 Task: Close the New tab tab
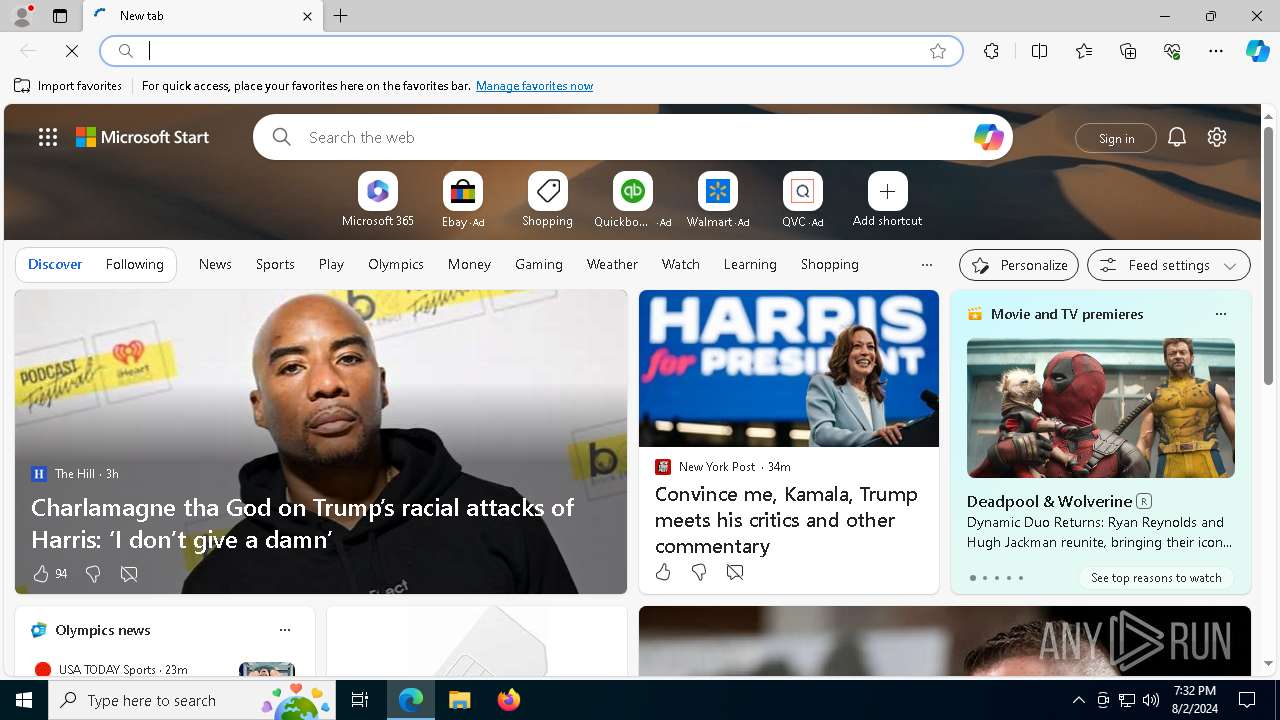click(307, 16)
